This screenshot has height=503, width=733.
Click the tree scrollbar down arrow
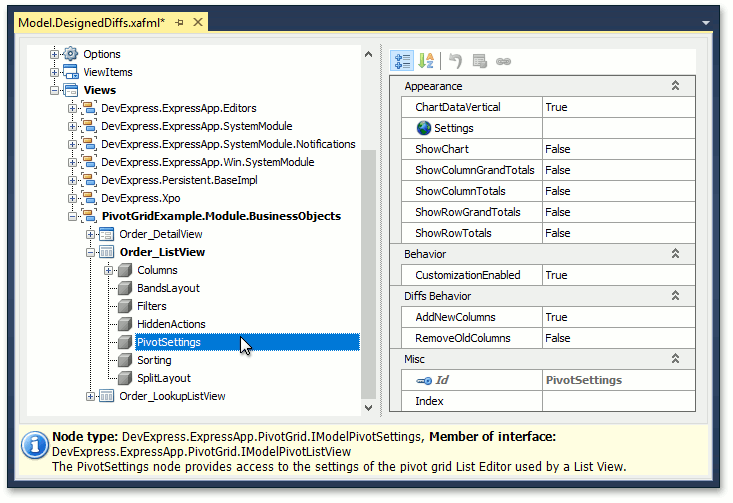[x=368, y=408]
